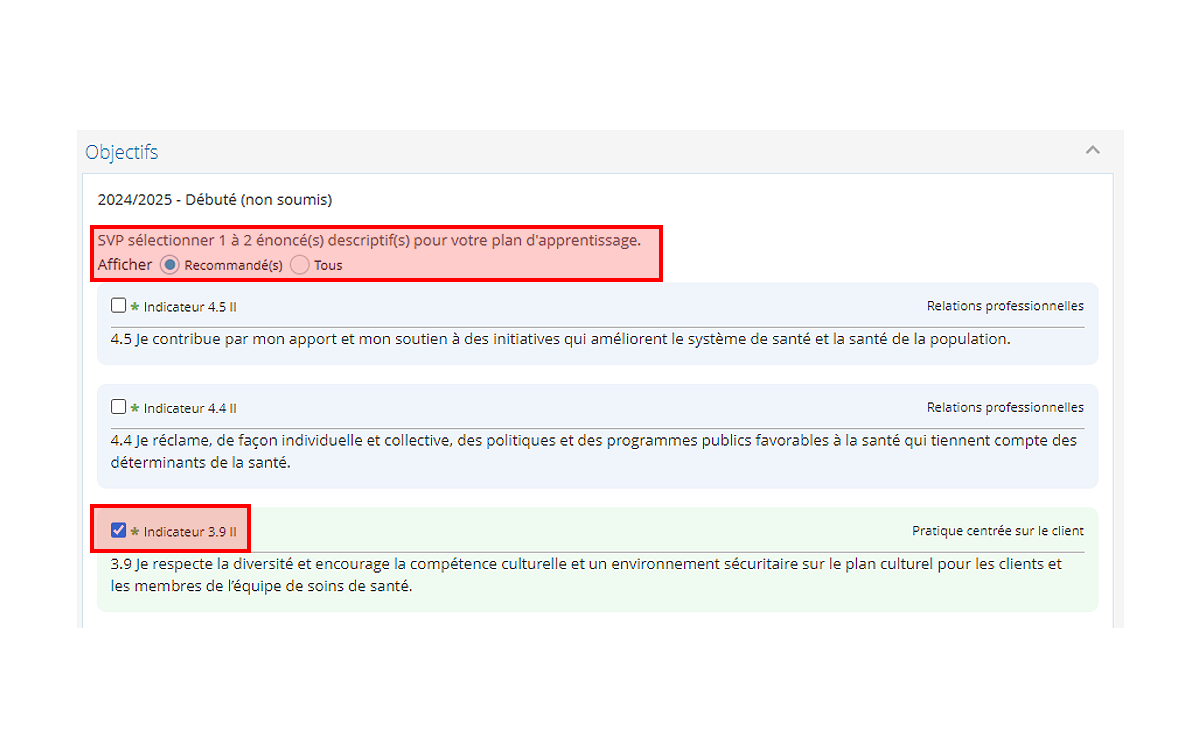Select the Recommandé(s) radio button
This screenshot has width=1200, height=736.
click(169, 265)
